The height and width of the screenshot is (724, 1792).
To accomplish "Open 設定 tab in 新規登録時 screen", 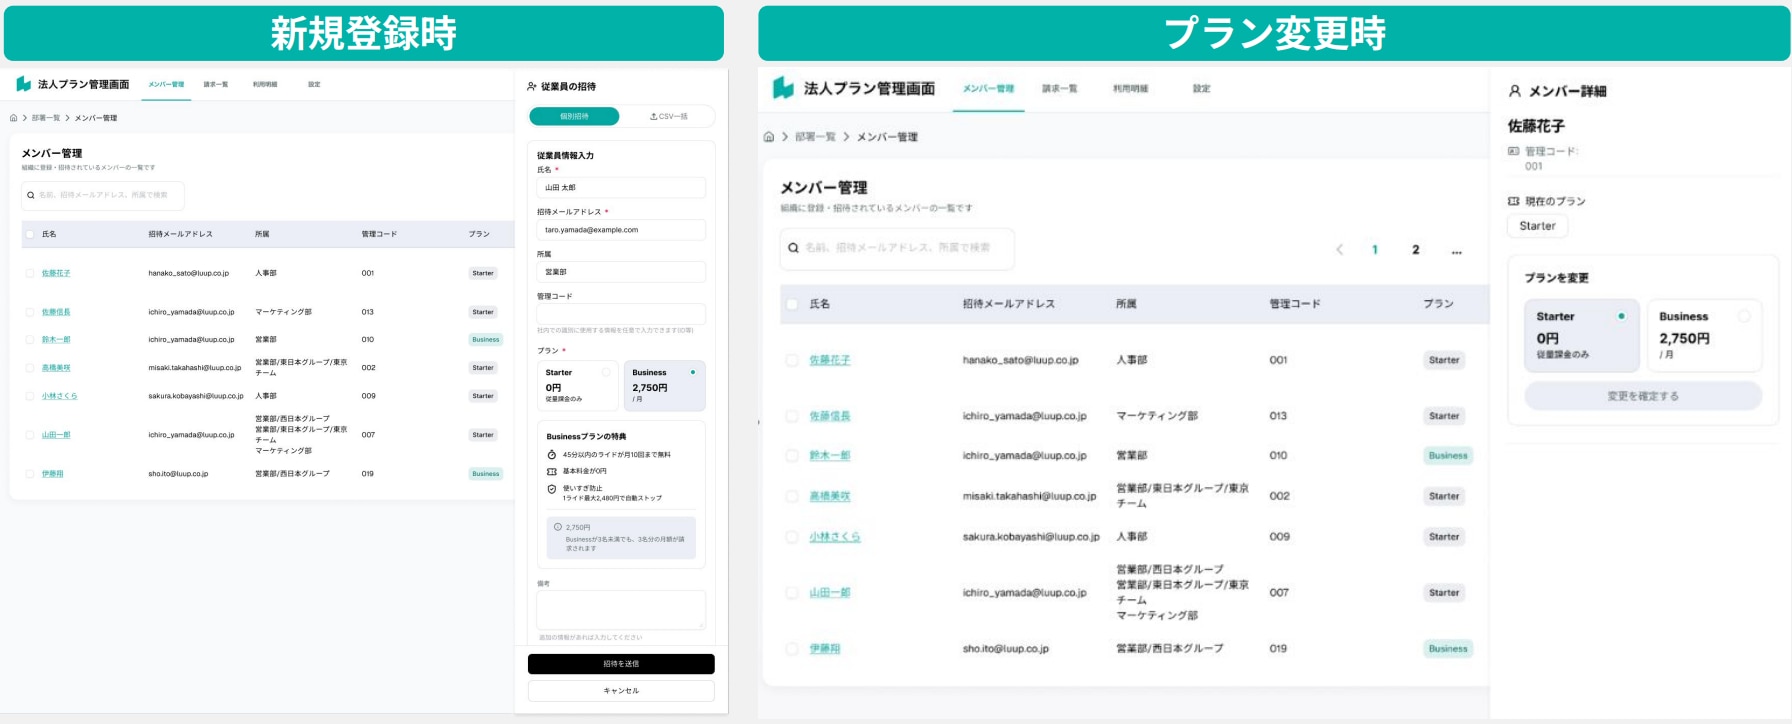I will (x=314, y=85).
